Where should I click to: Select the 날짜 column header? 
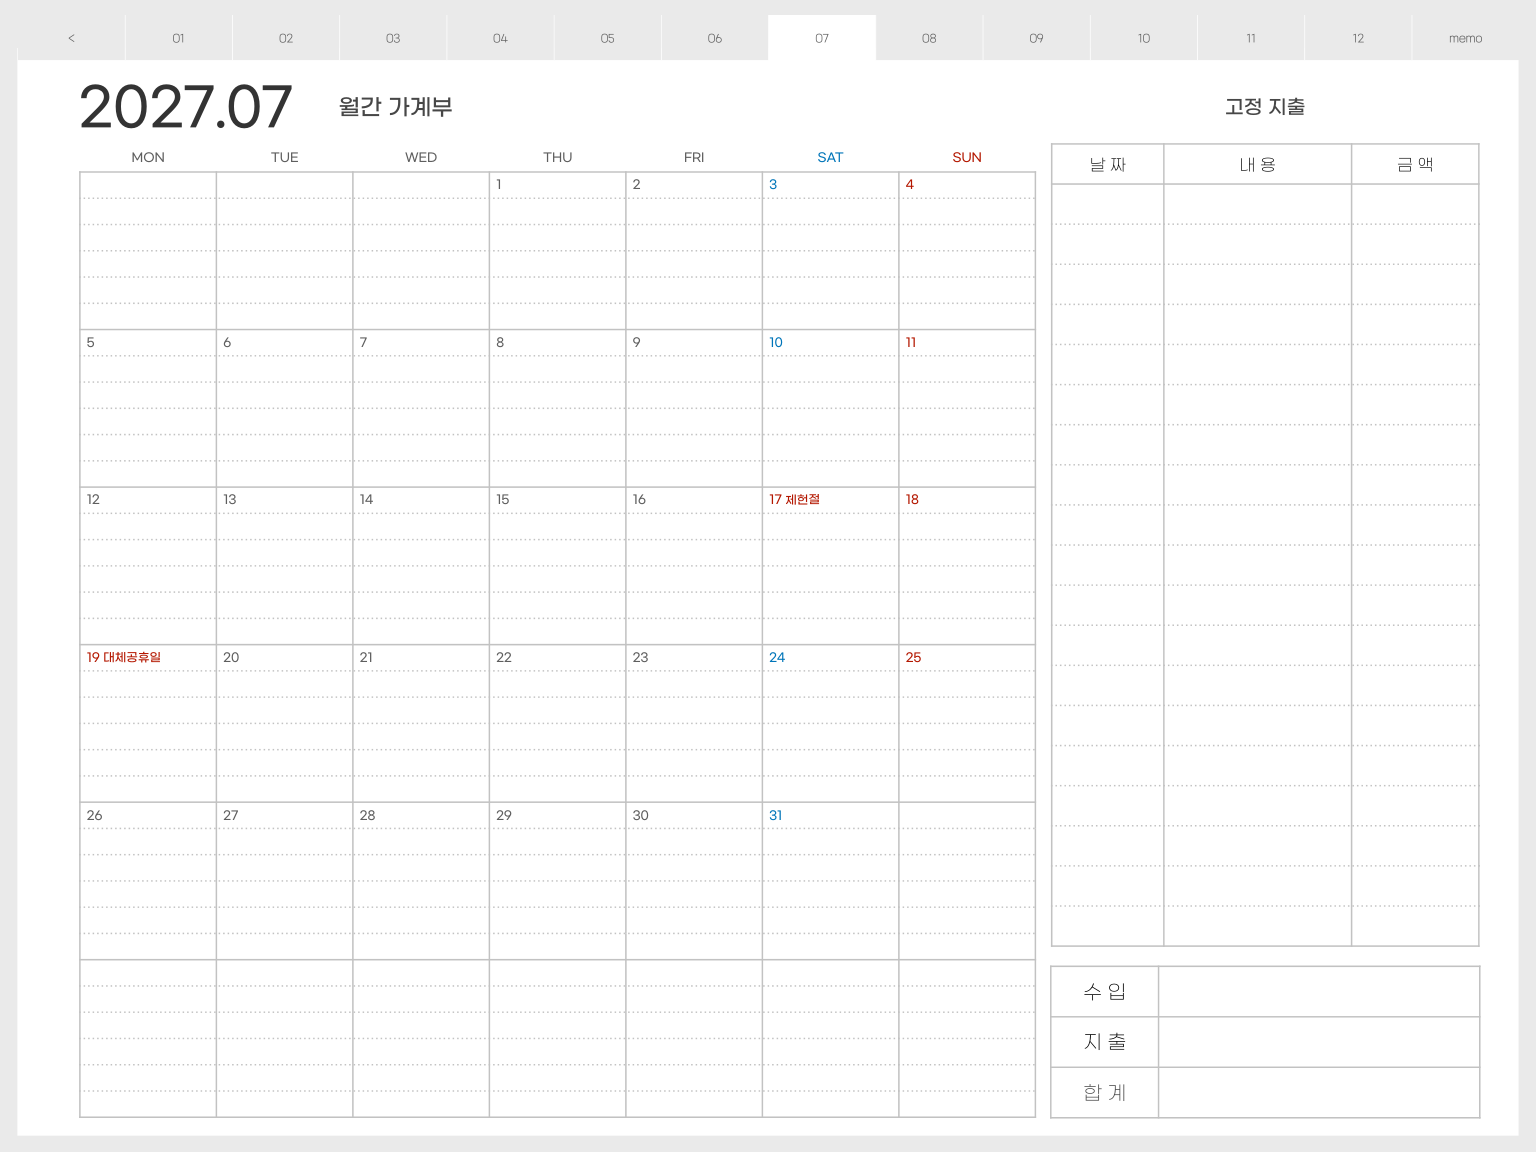coord(1108,164)
